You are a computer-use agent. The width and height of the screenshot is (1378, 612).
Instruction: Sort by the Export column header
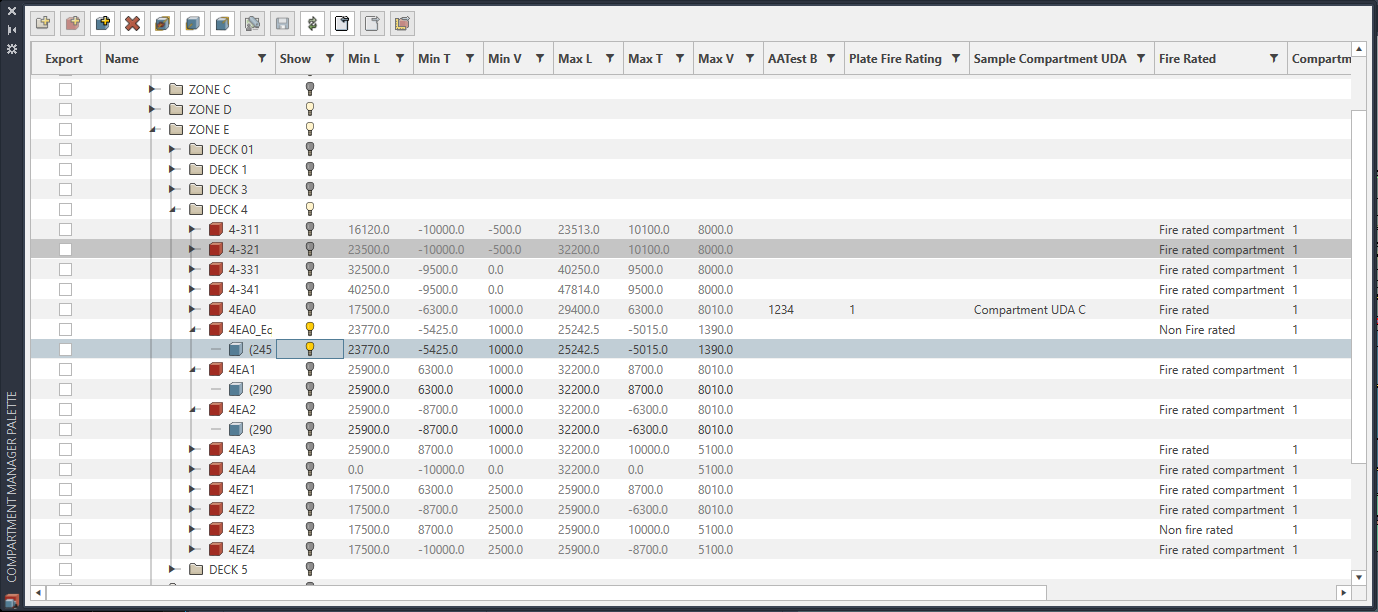pos(64,59)
